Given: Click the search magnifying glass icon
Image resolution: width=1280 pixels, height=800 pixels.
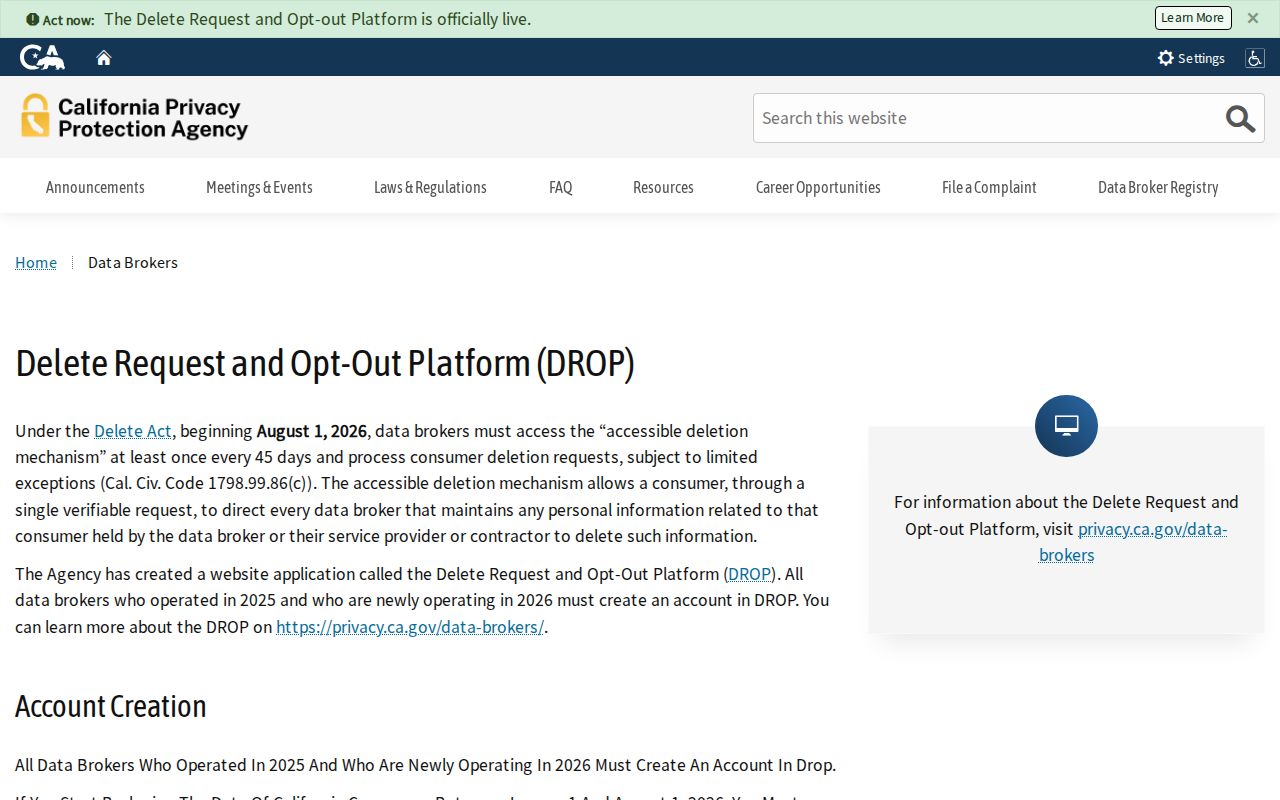Looking at the screenshot, I should (x=1240, y=118).
